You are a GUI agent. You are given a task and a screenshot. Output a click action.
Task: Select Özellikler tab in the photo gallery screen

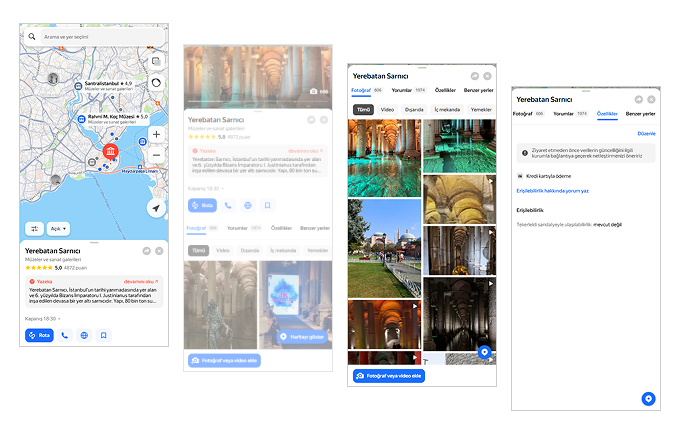click(x=445, y=90)
